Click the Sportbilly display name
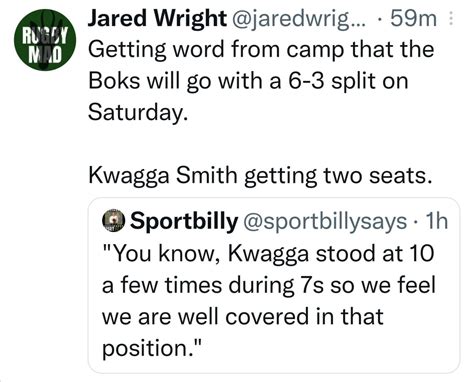The width and height of the screenshot is (474, 382). 184,221
